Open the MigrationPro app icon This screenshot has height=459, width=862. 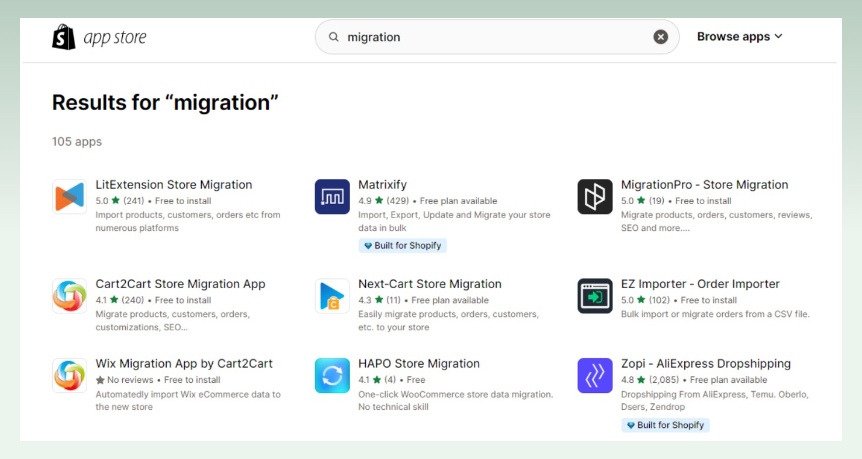[x=595, y=196]
